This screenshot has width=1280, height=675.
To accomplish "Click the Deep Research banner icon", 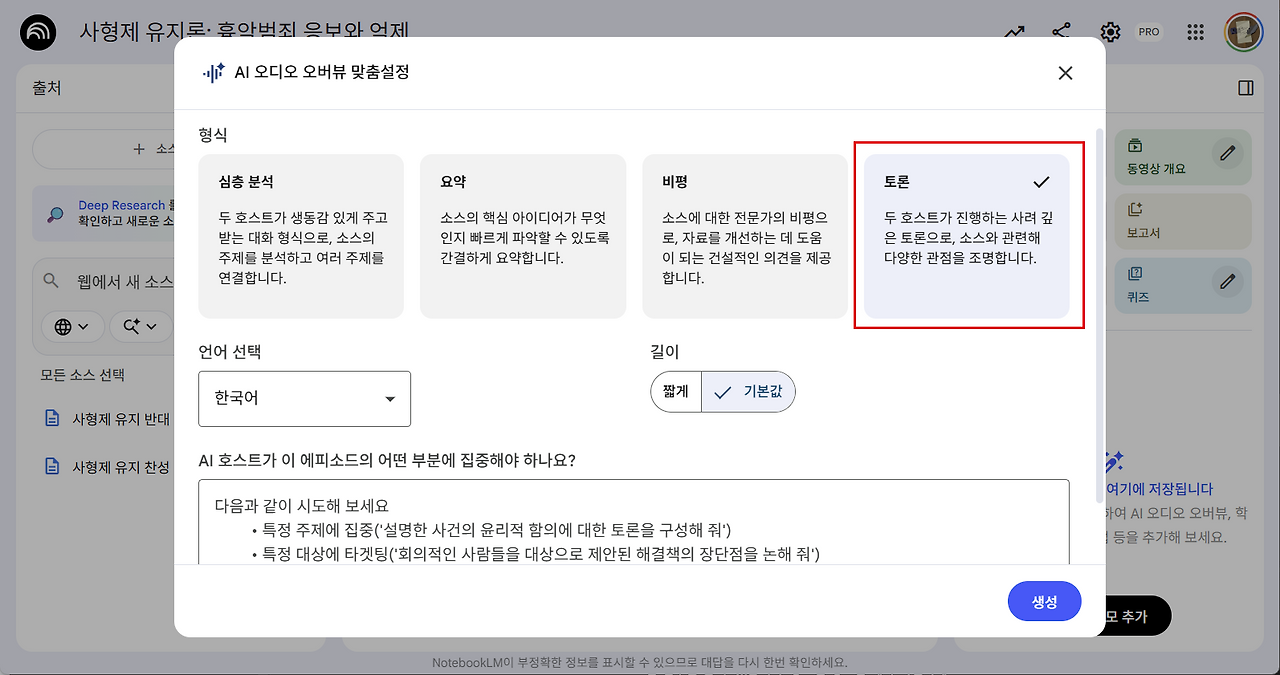I will [x=57, y=213].
